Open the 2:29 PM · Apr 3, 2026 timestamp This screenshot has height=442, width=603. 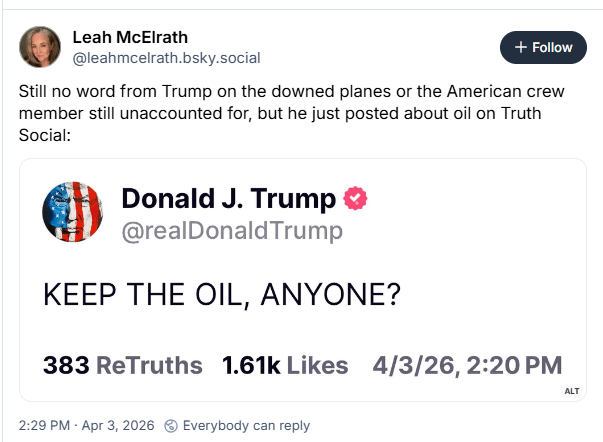pos(87,425)
